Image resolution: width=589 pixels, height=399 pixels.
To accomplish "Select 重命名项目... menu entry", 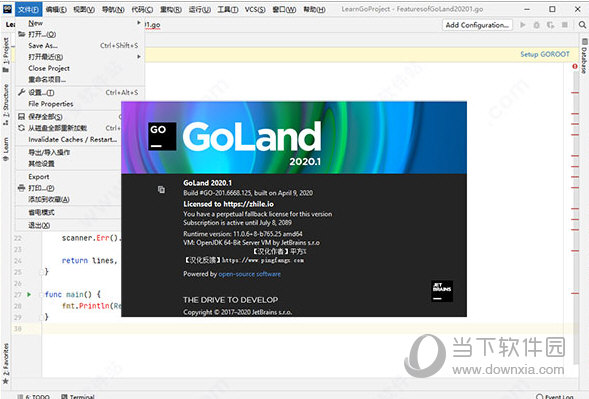I will 80,79.
